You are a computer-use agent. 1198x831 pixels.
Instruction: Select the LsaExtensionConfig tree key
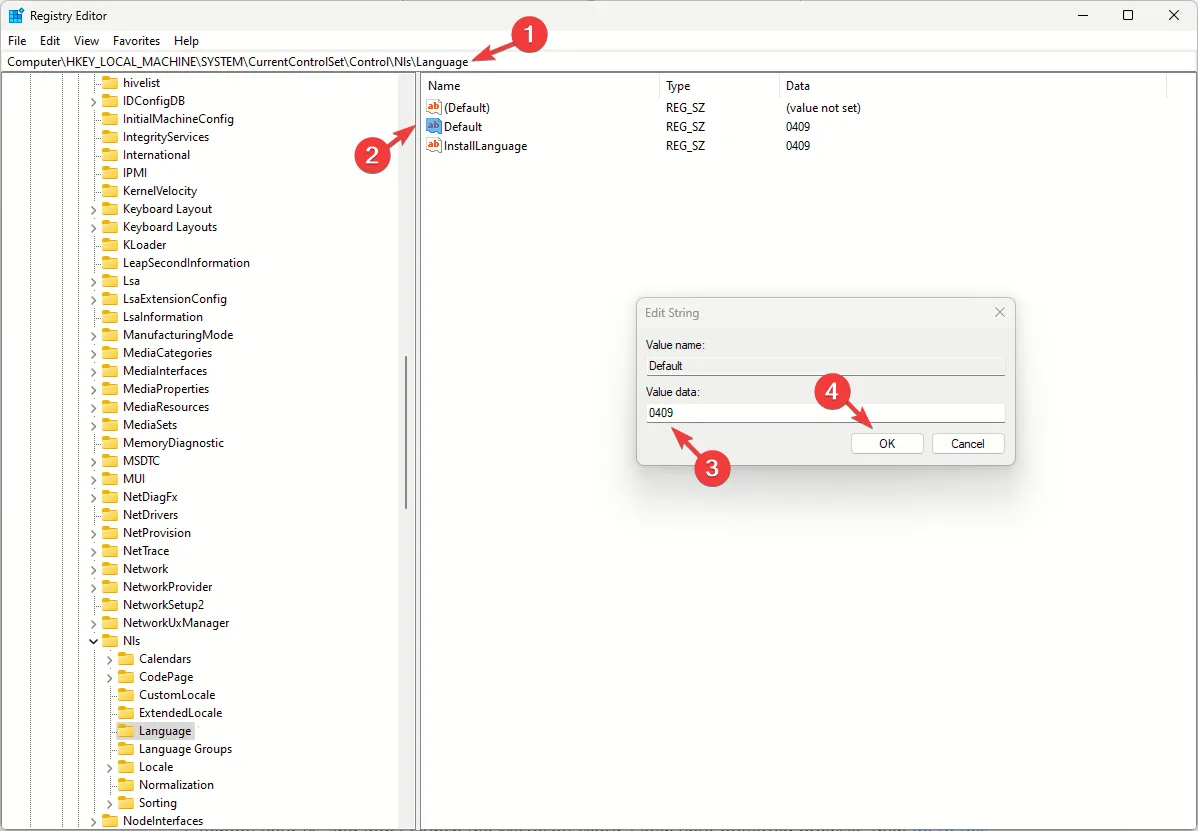174,299
